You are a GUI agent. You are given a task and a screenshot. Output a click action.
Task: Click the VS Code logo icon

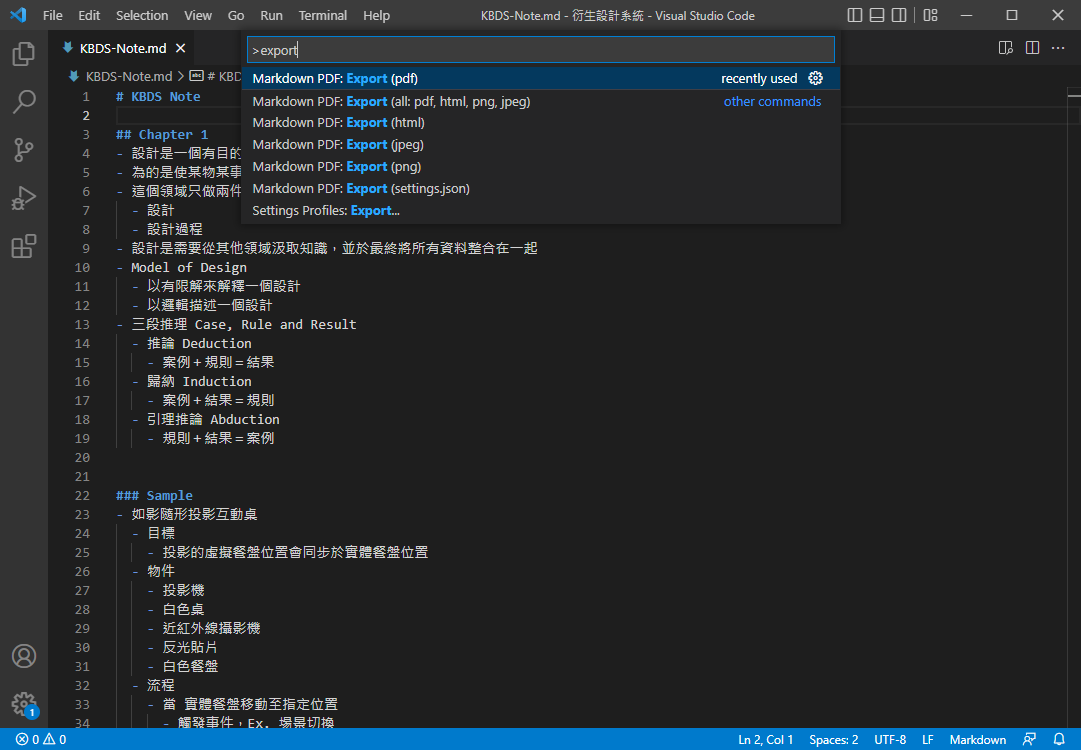(19, 15)
